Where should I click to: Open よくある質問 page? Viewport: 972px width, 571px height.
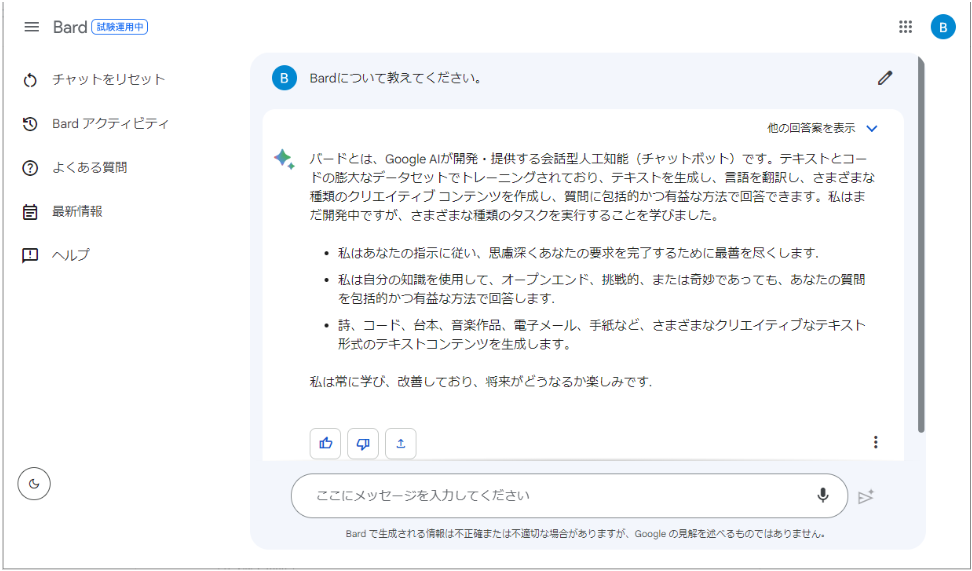[x=90, y=167]
